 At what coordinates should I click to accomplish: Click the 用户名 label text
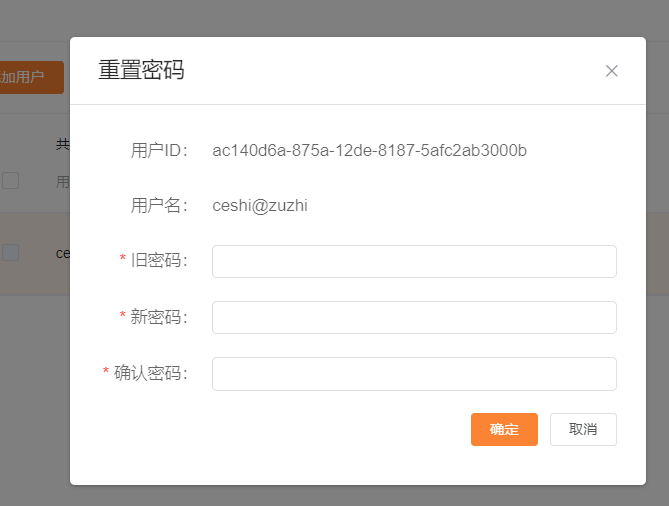tap(159, 206)
